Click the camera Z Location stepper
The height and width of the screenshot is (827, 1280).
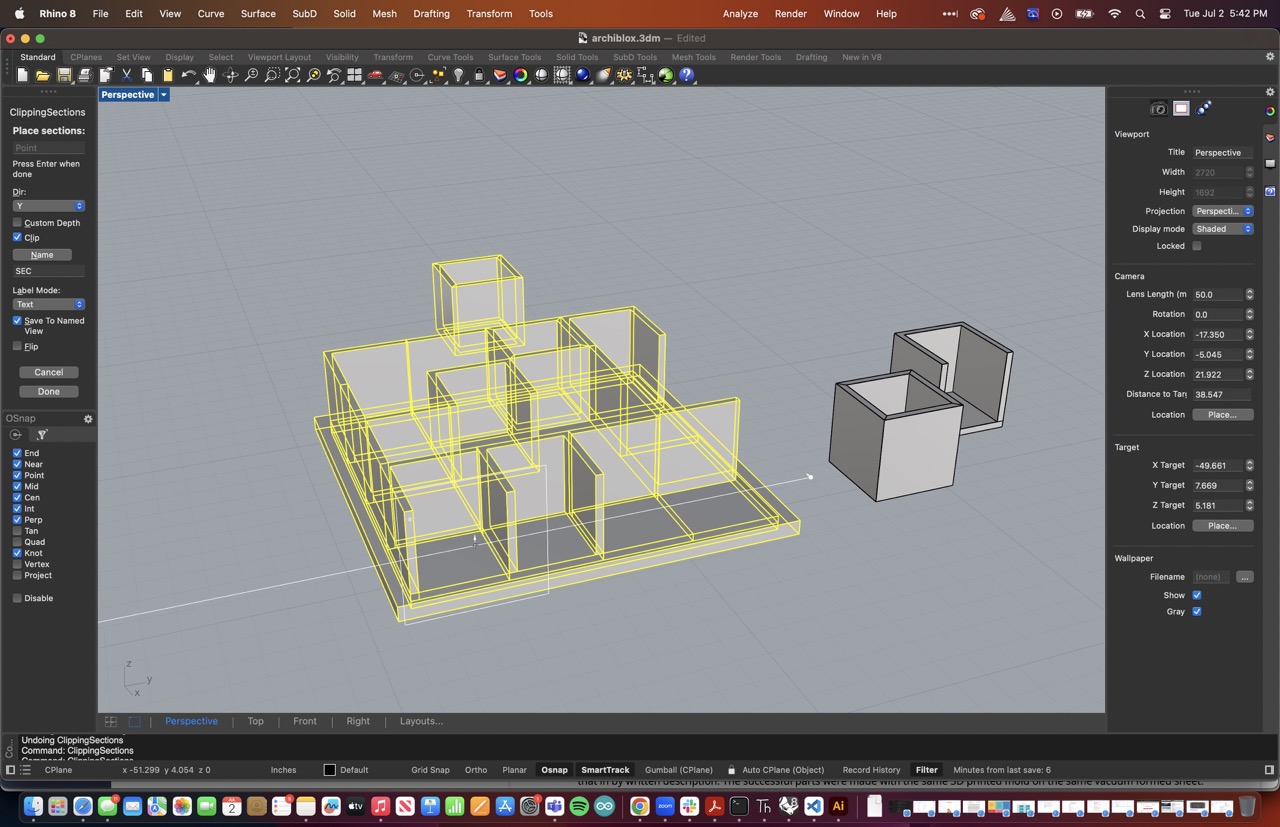1249,374
